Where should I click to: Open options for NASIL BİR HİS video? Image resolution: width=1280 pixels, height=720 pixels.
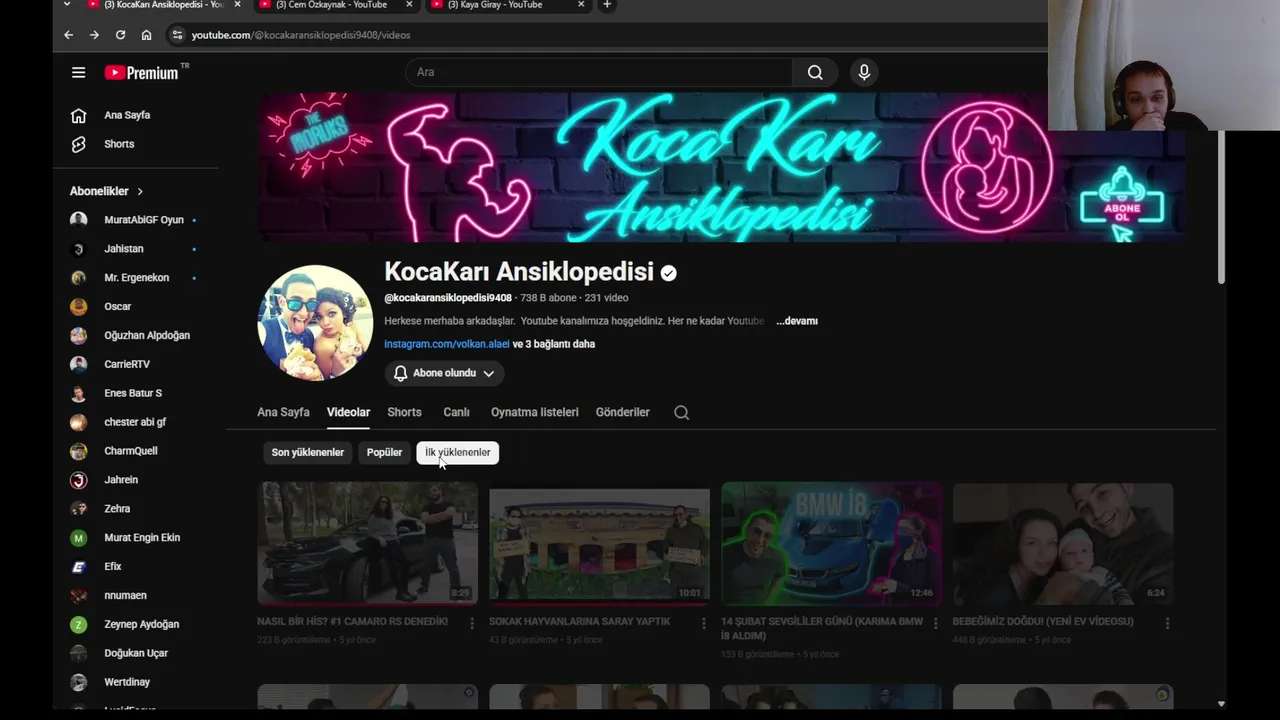(471, 623)
